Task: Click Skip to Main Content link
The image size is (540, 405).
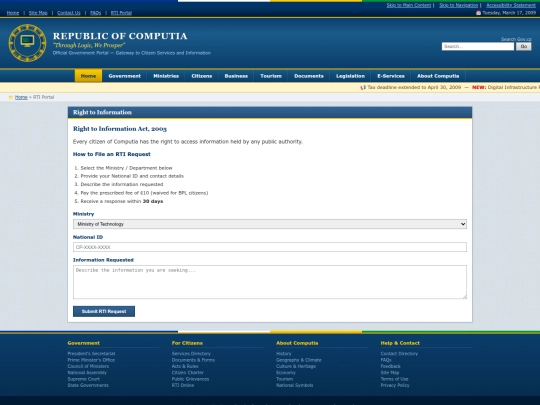Action: tap(409, 5)
